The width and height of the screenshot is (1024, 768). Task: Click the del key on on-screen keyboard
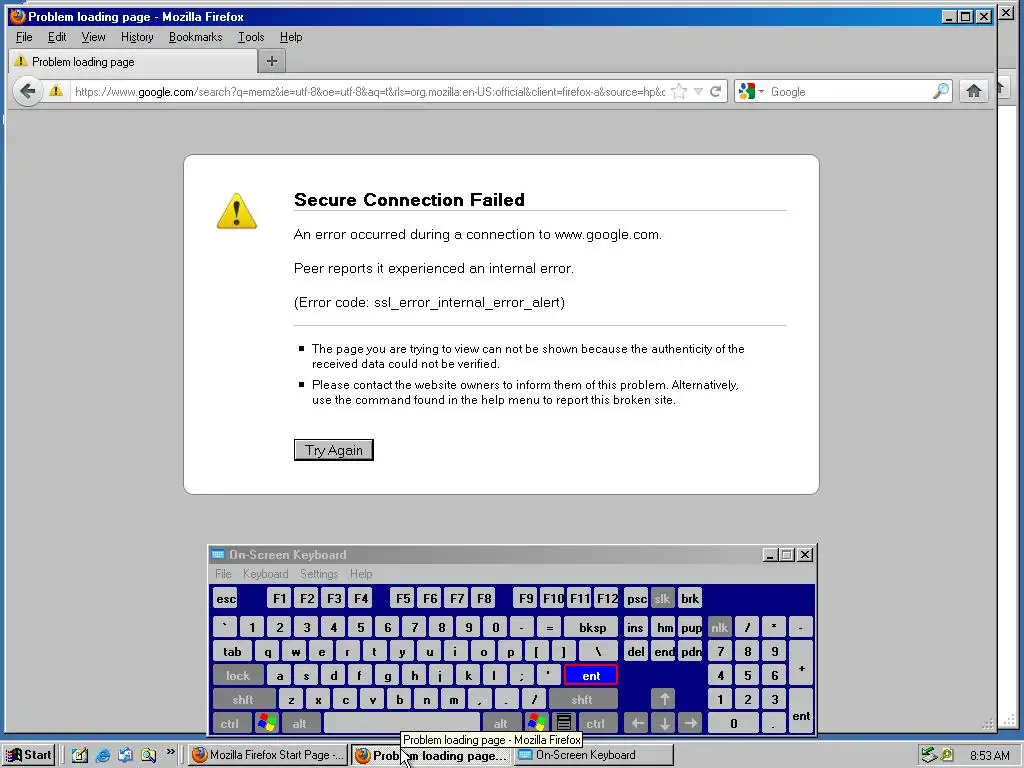click(x=636, y=652)
